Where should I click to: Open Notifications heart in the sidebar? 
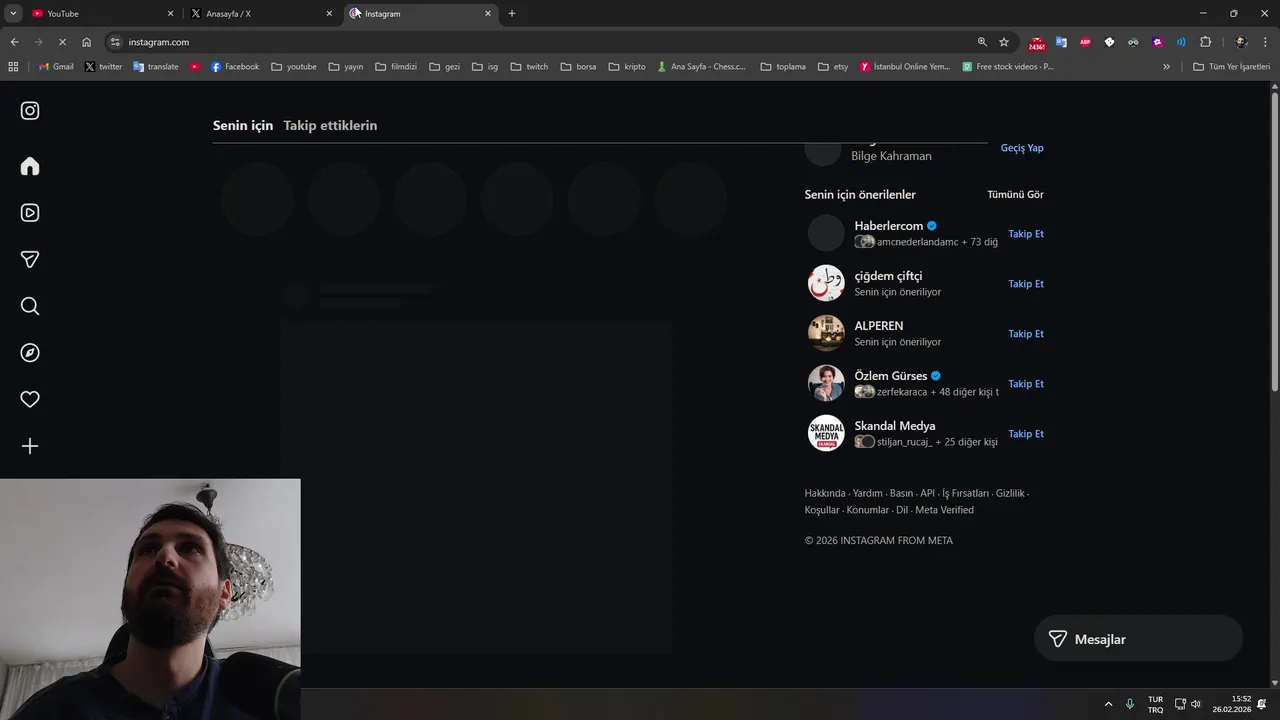(x=30, y=399)
